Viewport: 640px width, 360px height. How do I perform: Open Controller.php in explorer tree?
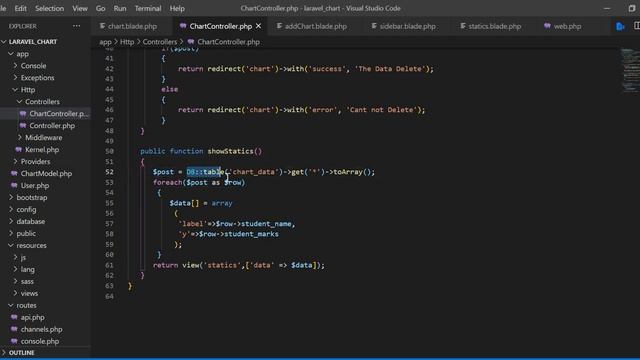[x=52, y=126]
